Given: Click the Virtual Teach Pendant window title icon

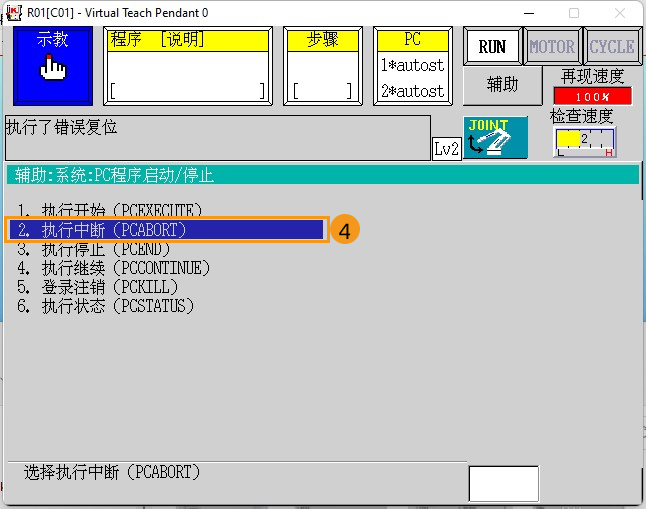Looking at the screenshot, I should click(13, 13).
